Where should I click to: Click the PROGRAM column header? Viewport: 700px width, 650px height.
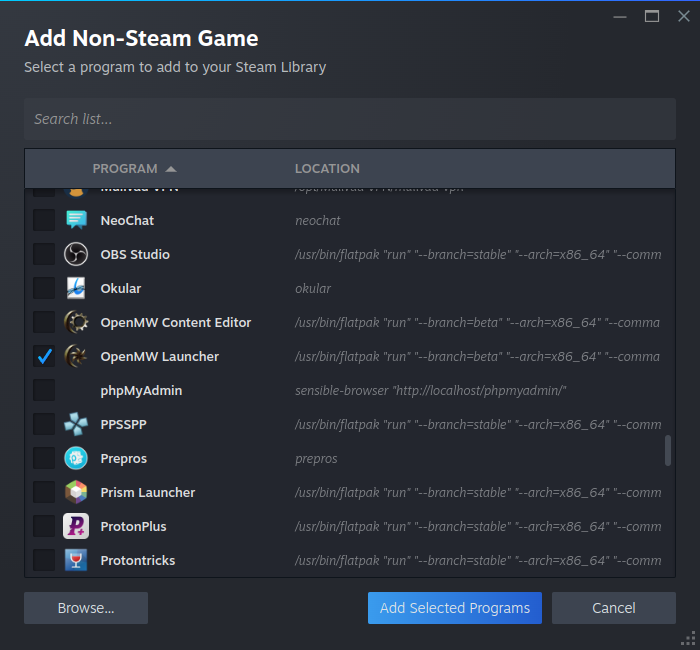[125, 169]
